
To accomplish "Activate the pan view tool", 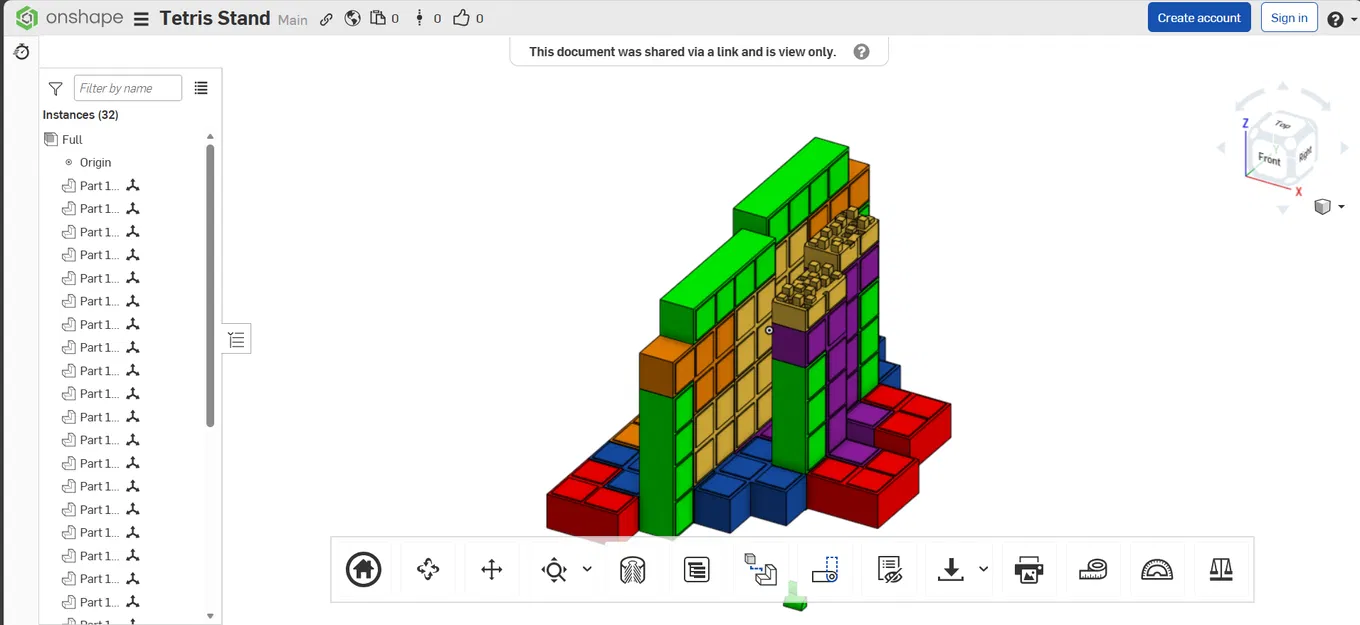I will 491,569.
